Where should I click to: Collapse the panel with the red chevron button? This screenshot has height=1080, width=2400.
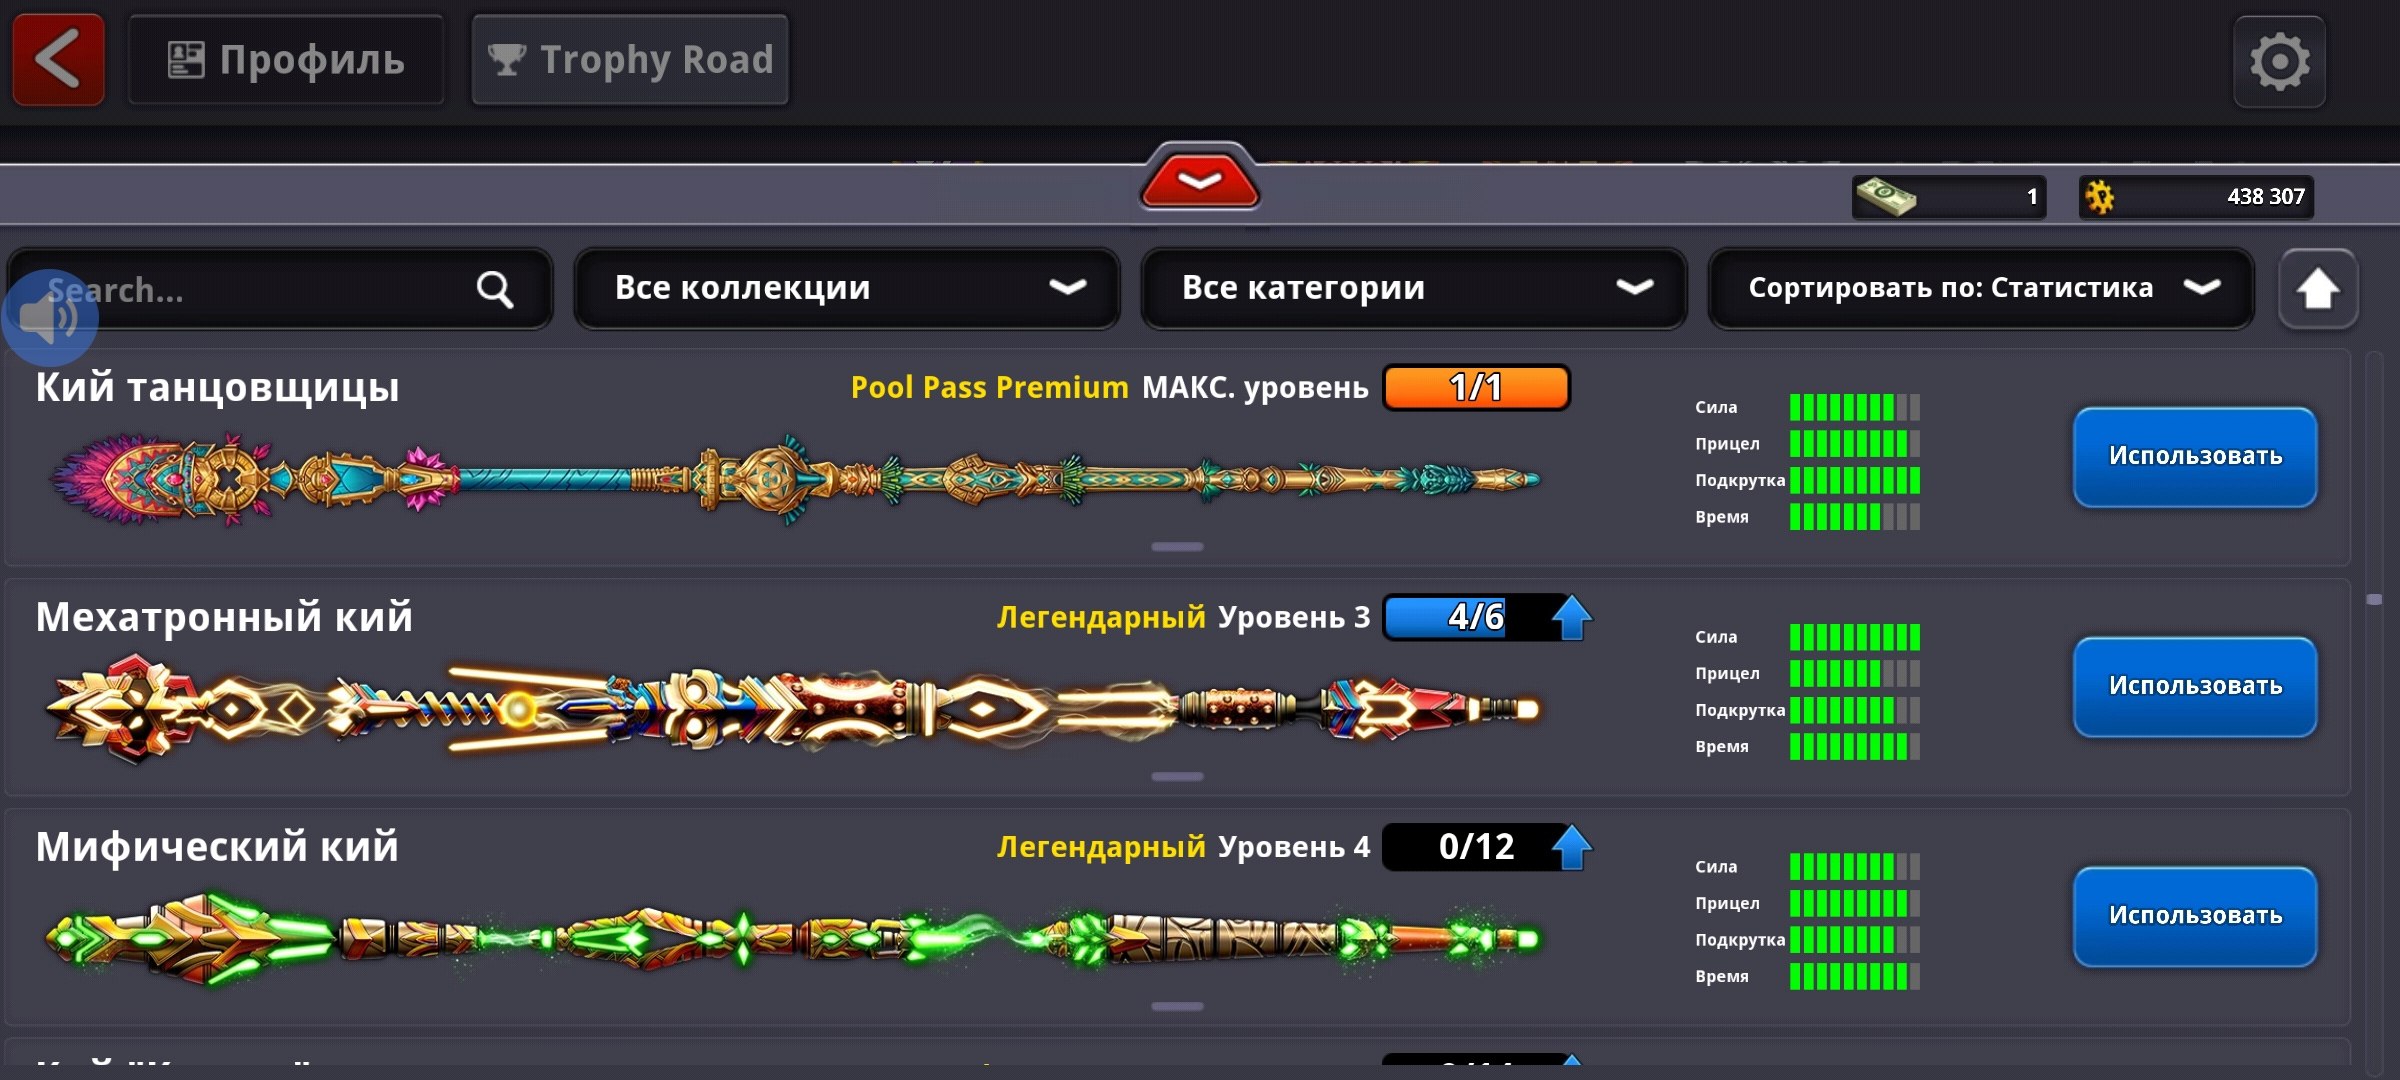tap(1199, 178)
